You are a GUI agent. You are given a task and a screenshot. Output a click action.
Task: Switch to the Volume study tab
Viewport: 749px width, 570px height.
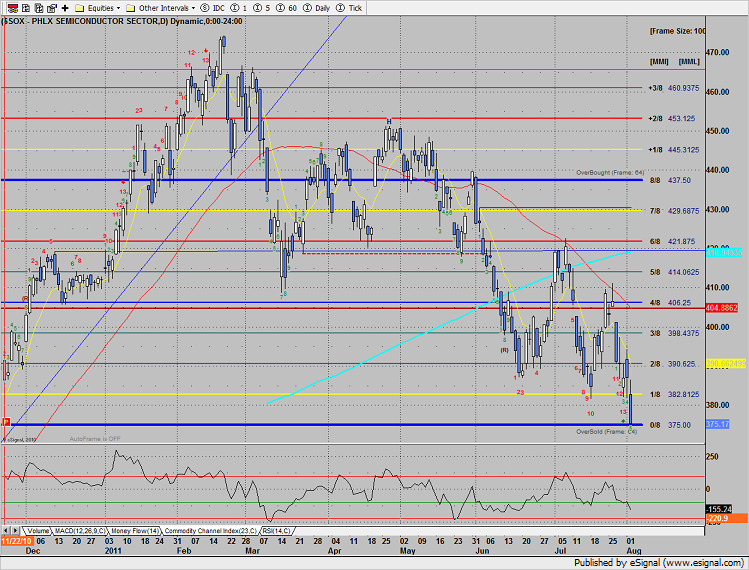tap(37, 531)
